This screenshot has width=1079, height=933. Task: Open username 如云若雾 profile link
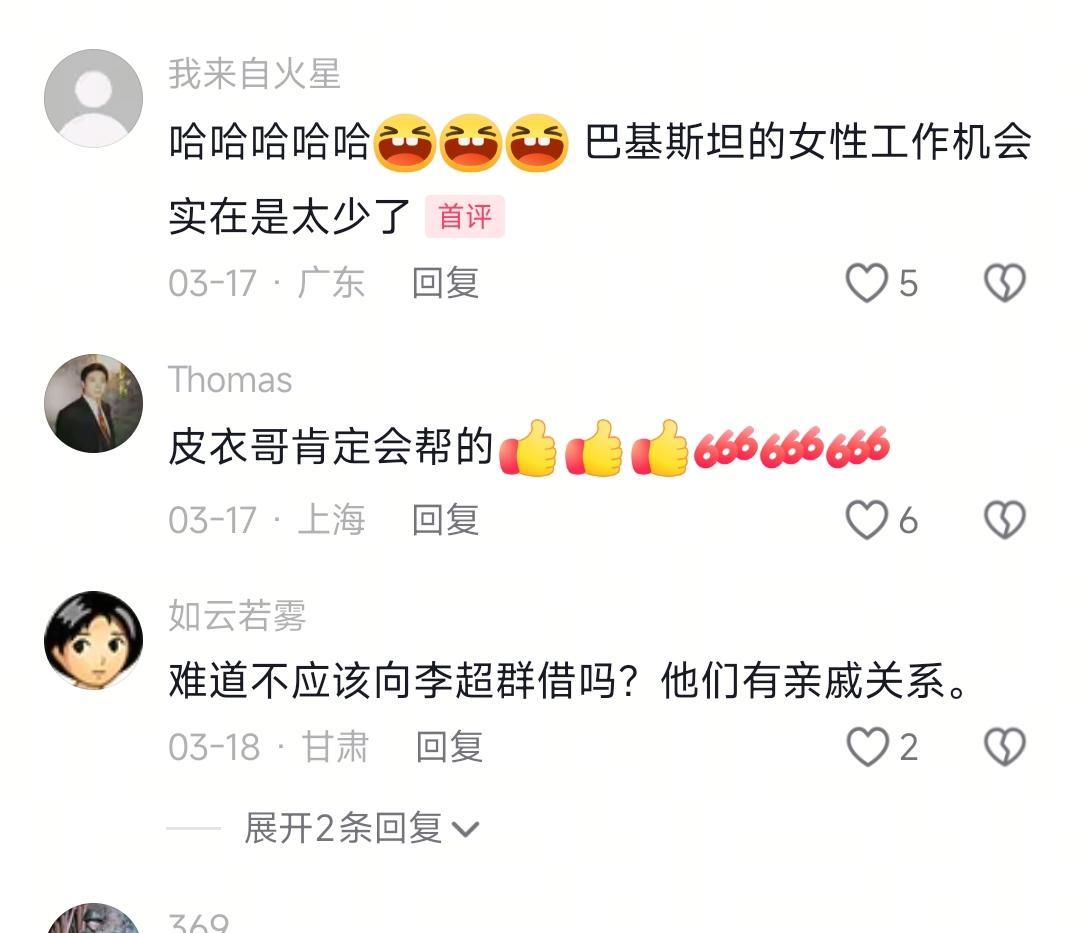(237, 616)
